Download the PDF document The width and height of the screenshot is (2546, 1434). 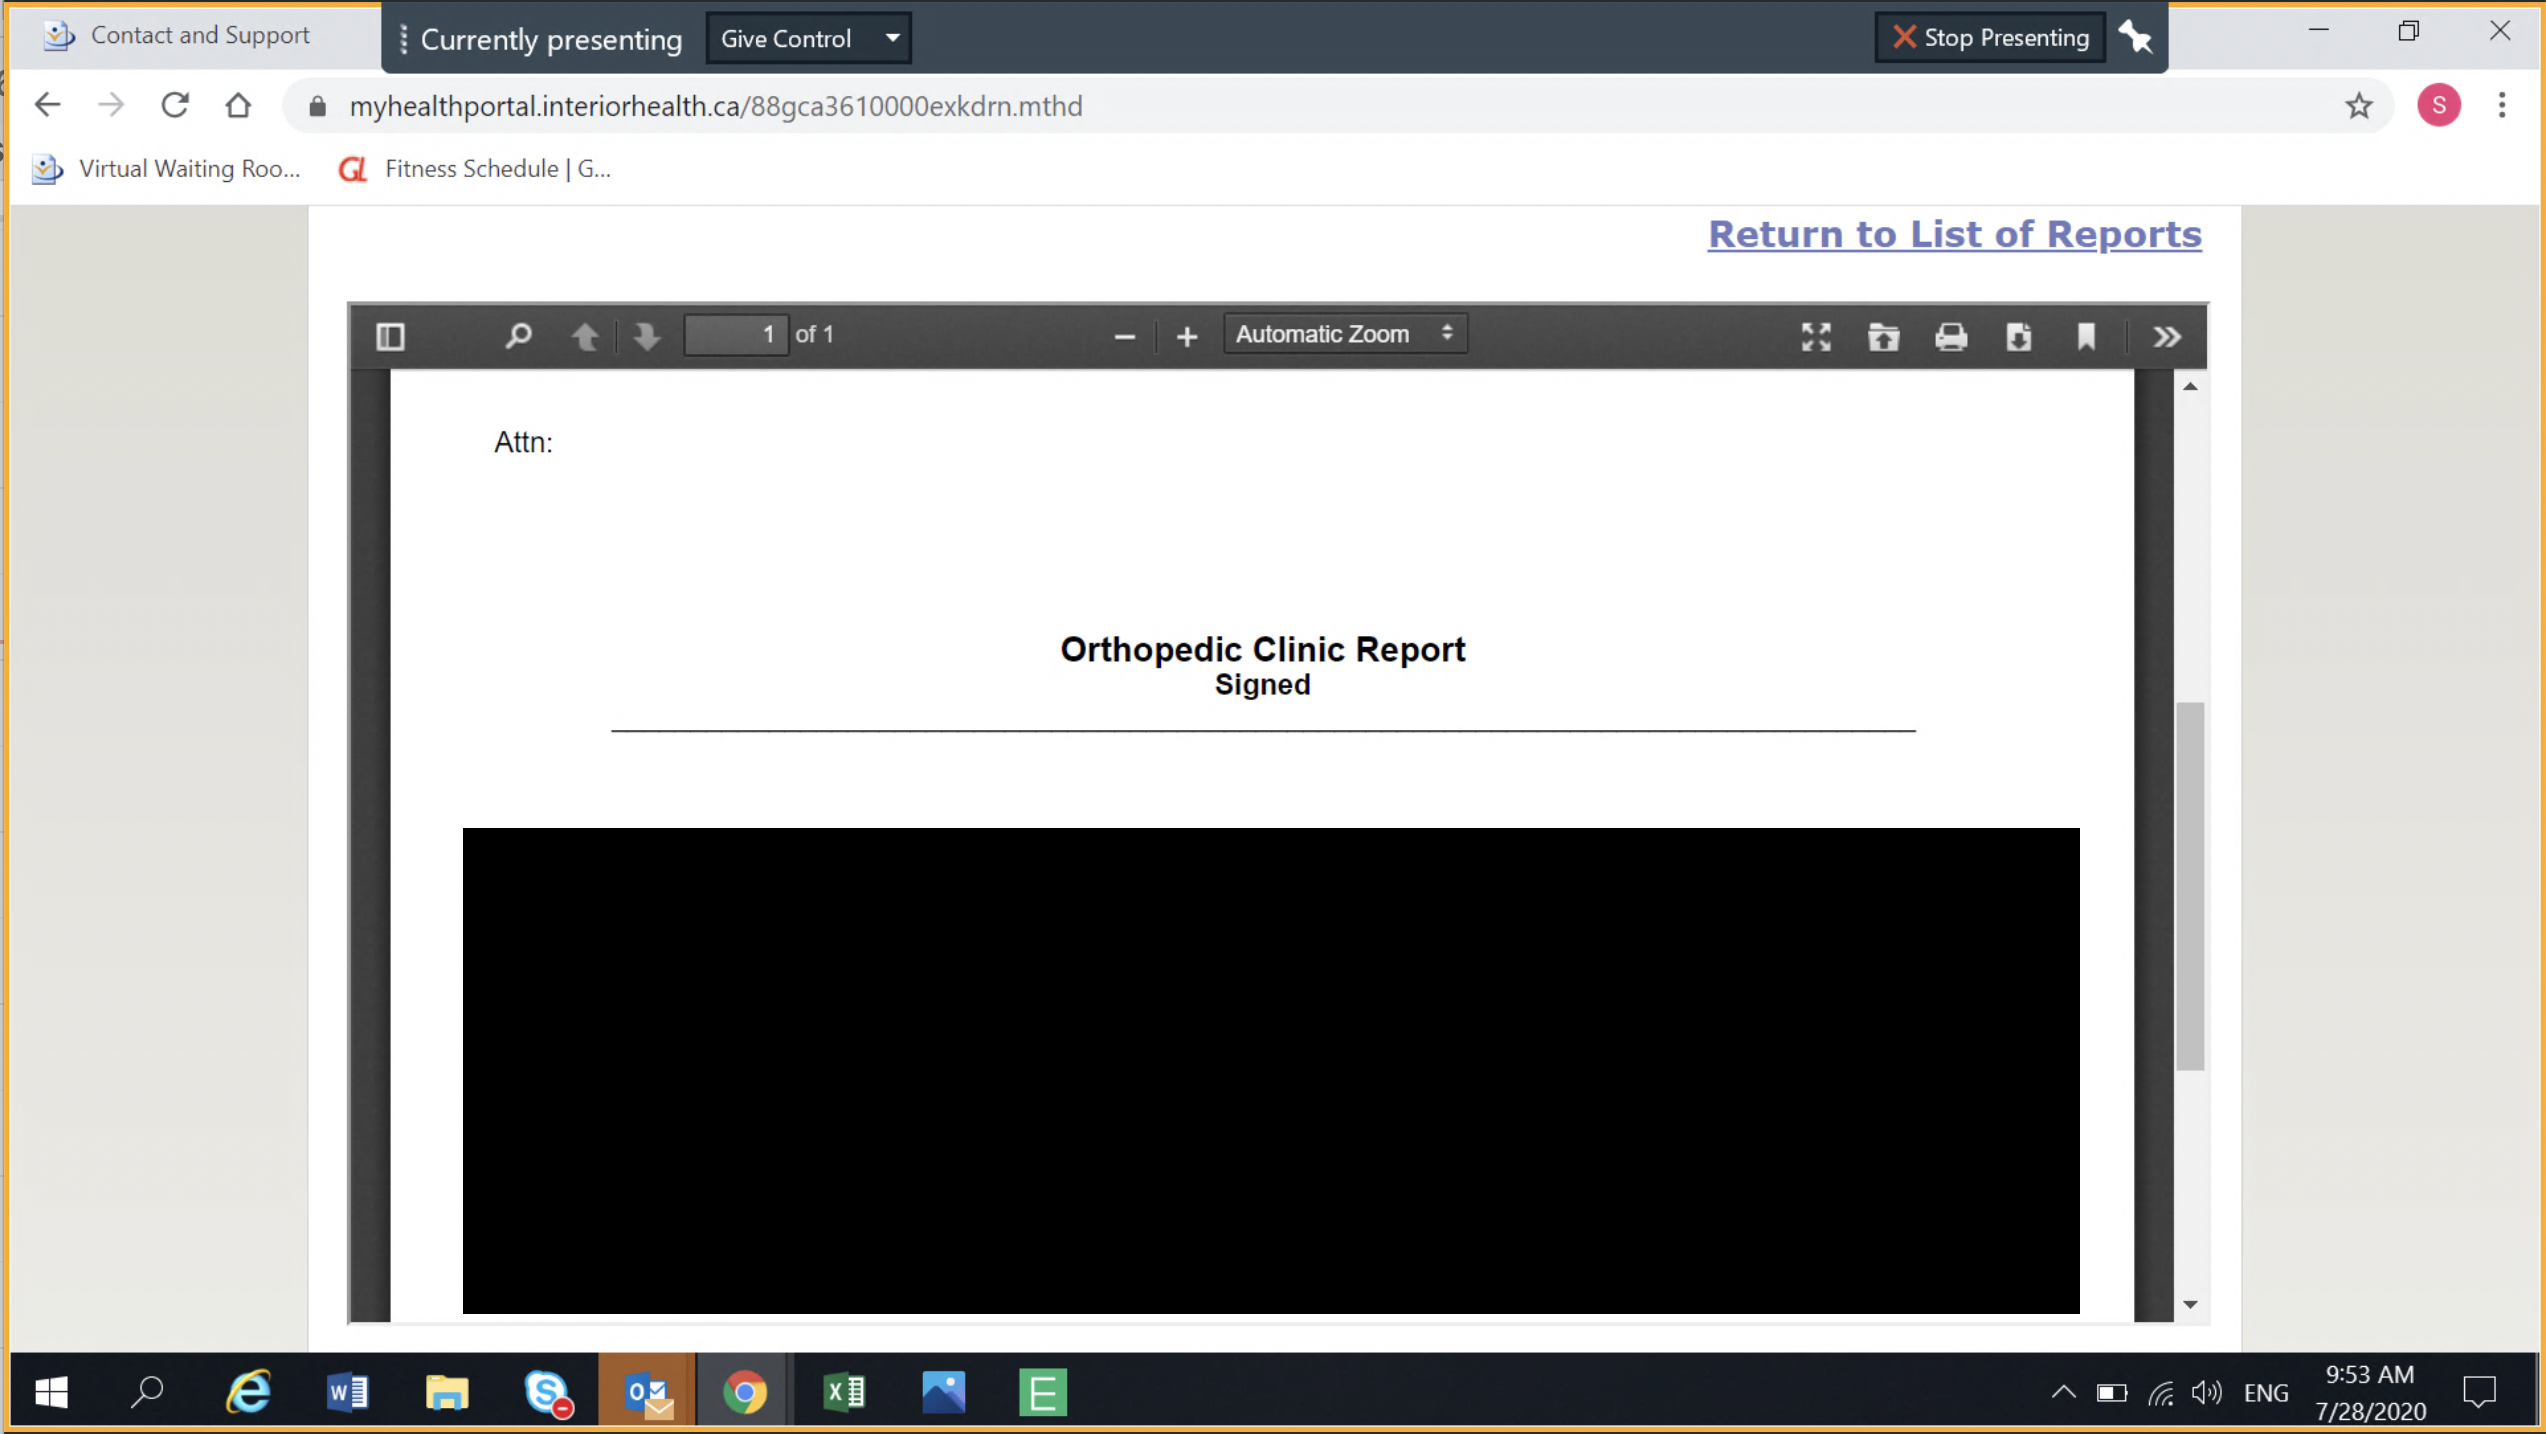pyautogui.click(x=2018, y=337)
